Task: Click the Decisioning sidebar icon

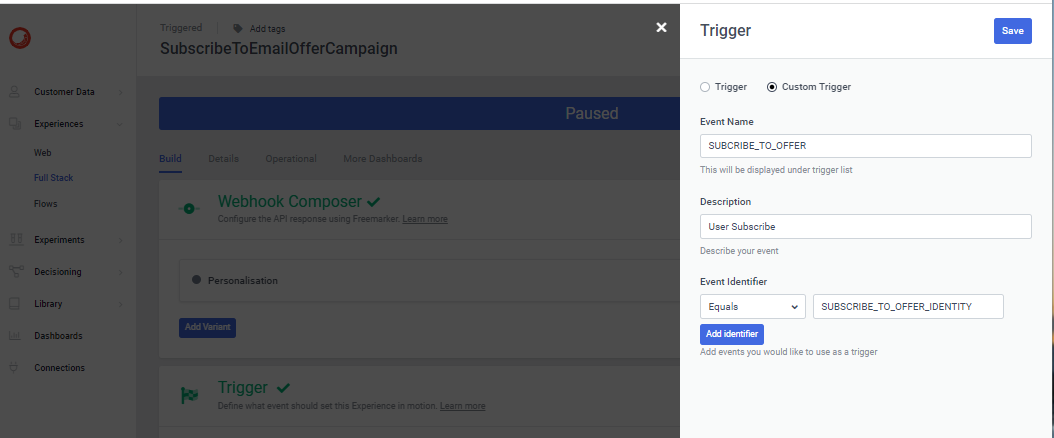Action: click(15, 272)
